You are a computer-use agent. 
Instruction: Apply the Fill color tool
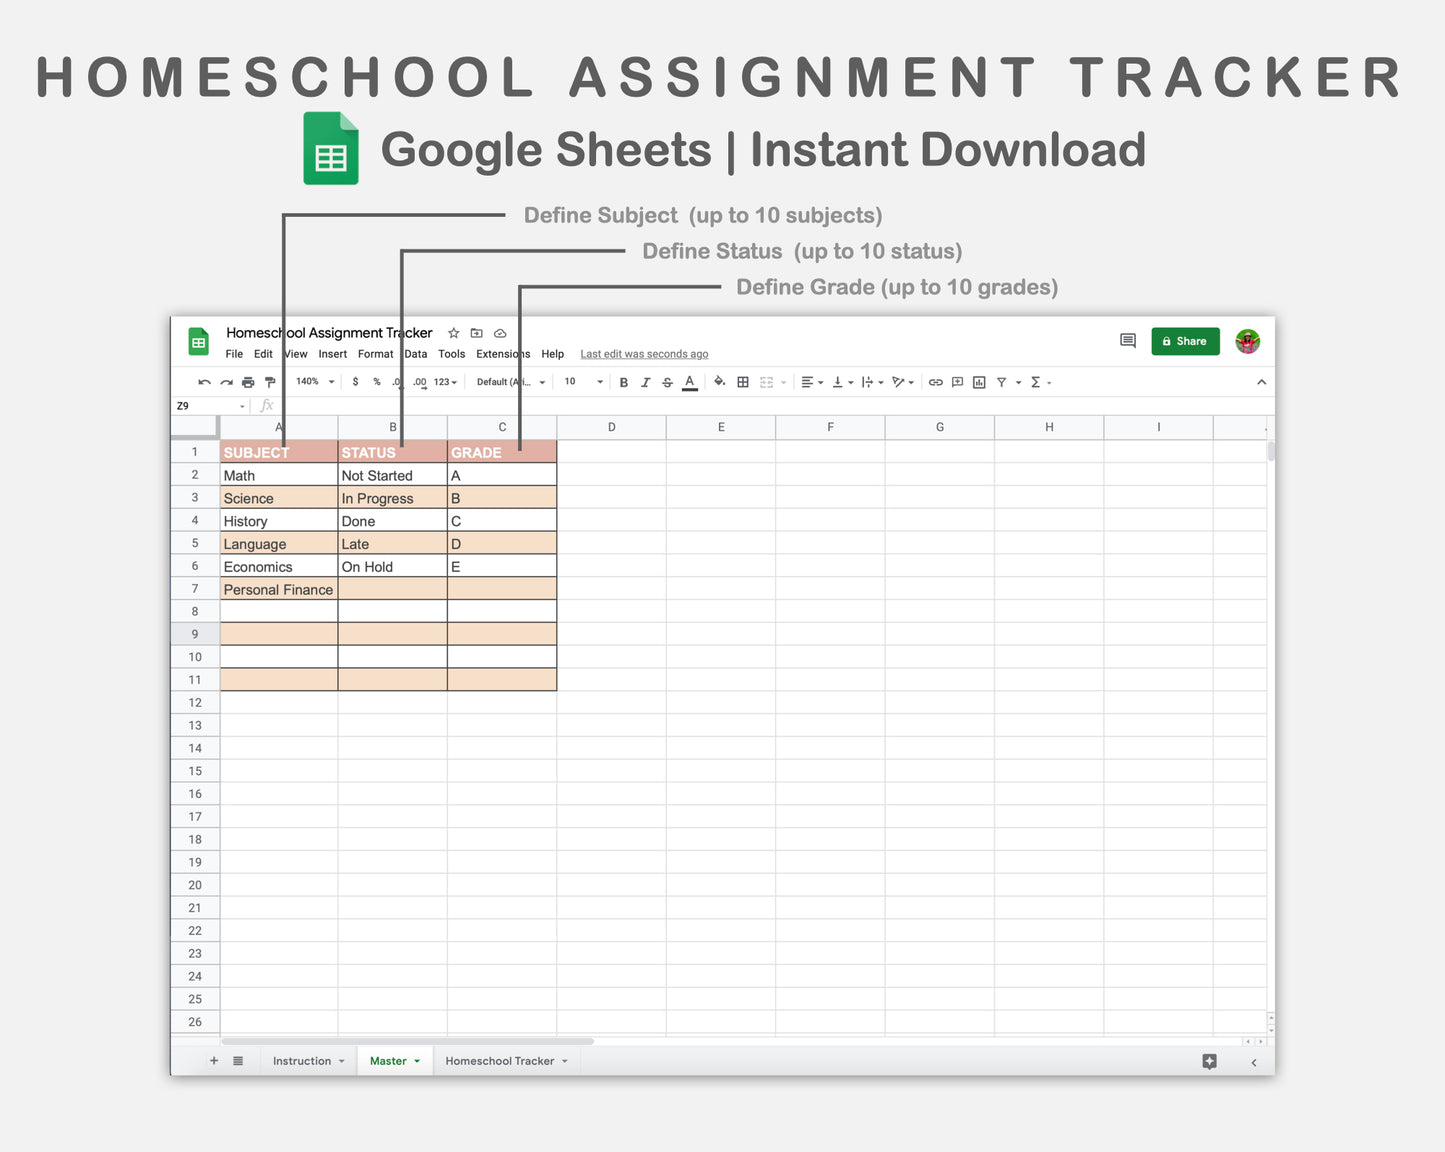click(x=719, y=382)
